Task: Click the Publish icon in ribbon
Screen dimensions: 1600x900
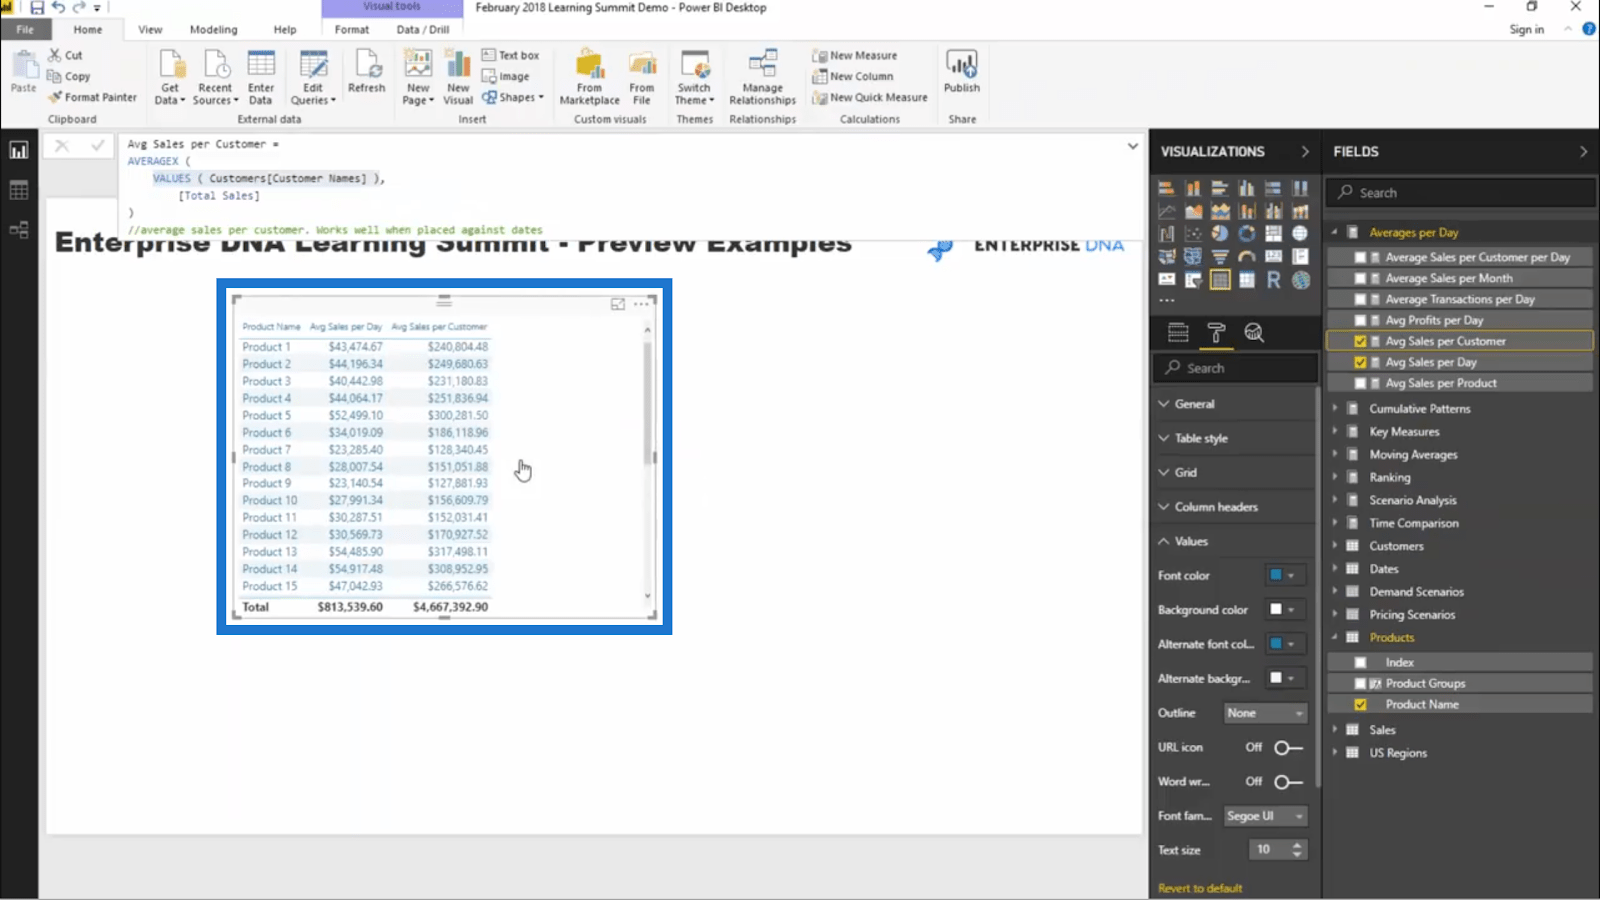Action: click(962, 71)
